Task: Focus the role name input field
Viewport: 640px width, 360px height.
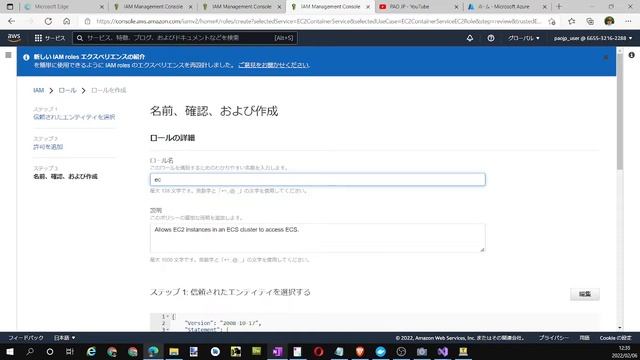Action: [x=318, y=180]
